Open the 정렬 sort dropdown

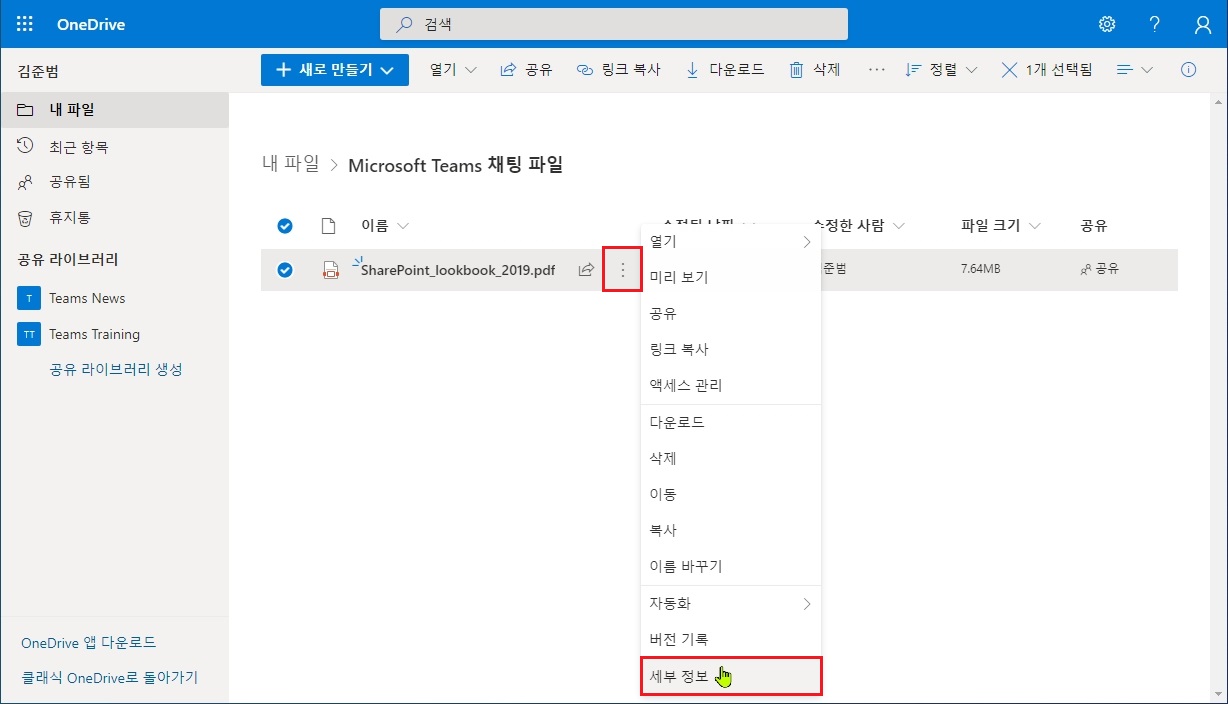941,70
